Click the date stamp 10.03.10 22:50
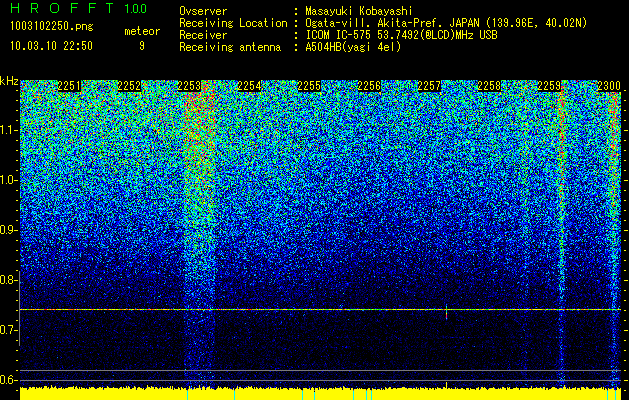The height and width of the screenshot is (400, 629). (51, 46)
